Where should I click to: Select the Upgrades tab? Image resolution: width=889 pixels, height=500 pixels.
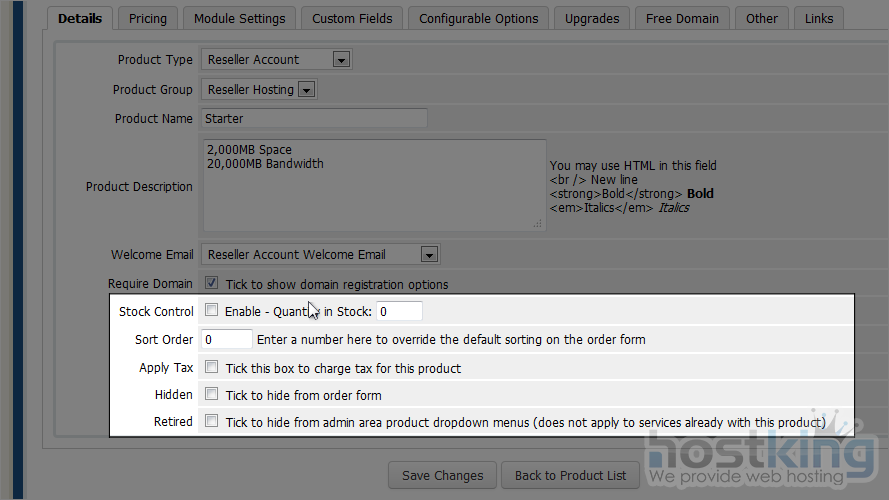pyautogui.click(x=592, y=18)
